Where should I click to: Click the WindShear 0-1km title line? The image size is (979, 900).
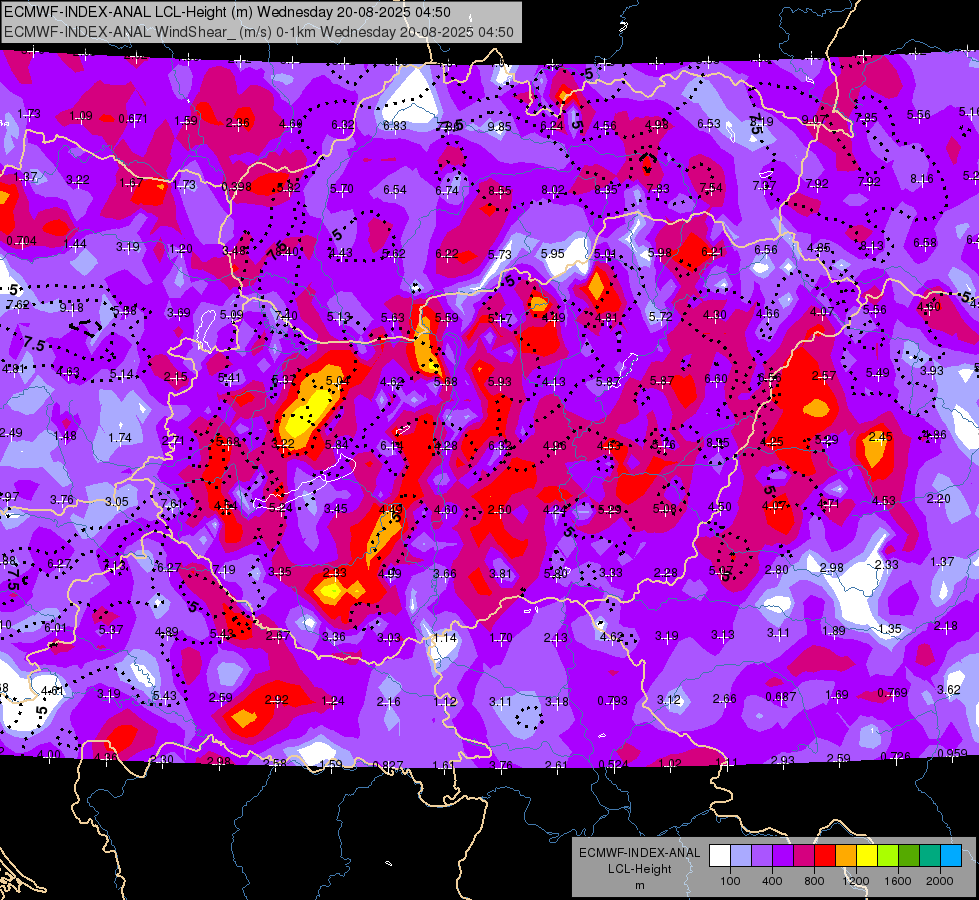(x=258, y=32)
